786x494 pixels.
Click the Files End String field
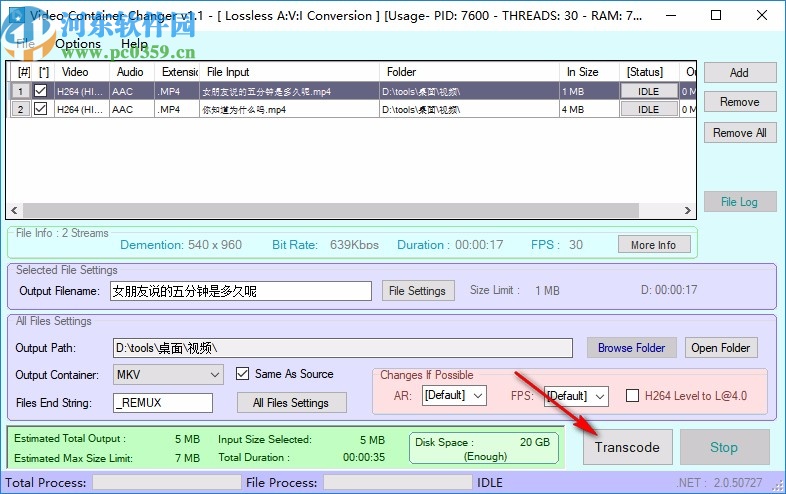coord(163,403)
